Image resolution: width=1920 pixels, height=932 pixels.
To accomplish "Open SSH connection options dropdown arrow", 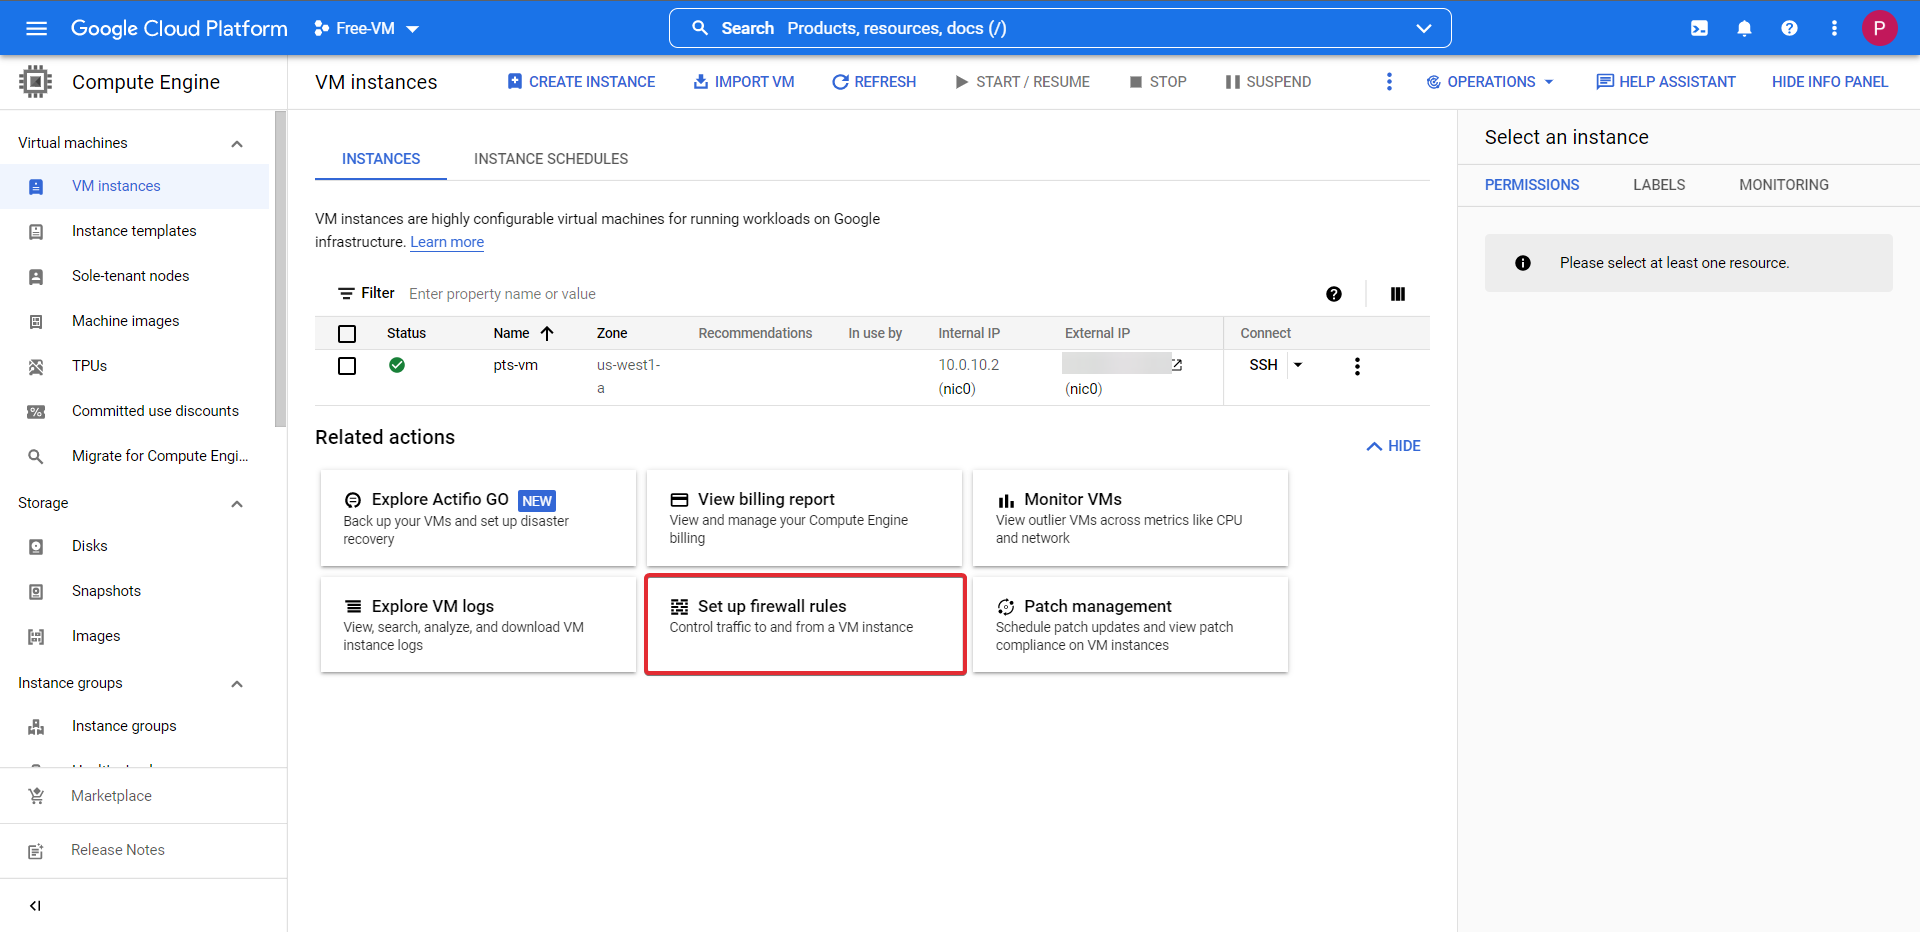I will coord(1298,365).
